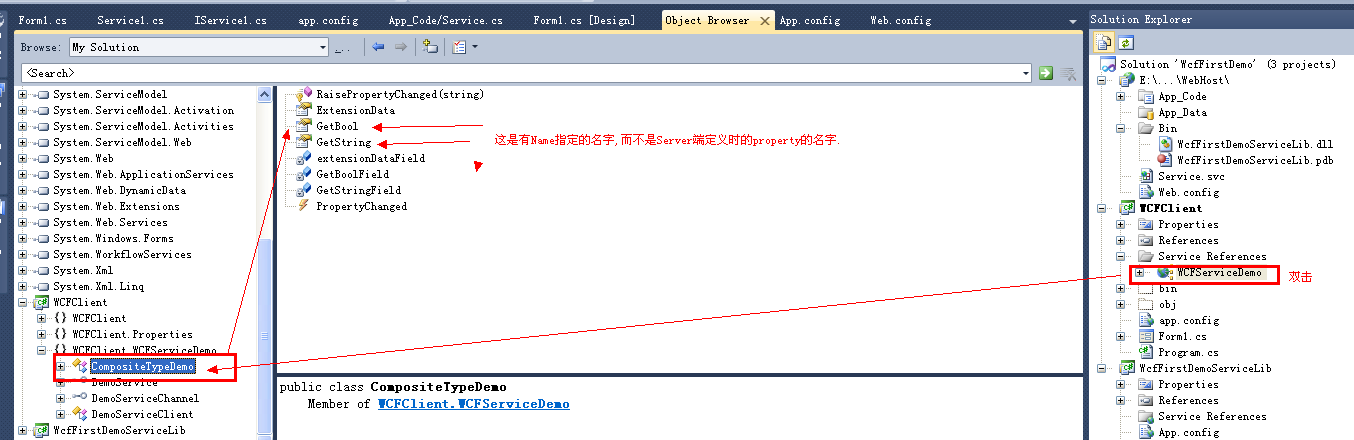
Task: Switch to the App_Code/Service.cs tab
Action: click(445, 20)
